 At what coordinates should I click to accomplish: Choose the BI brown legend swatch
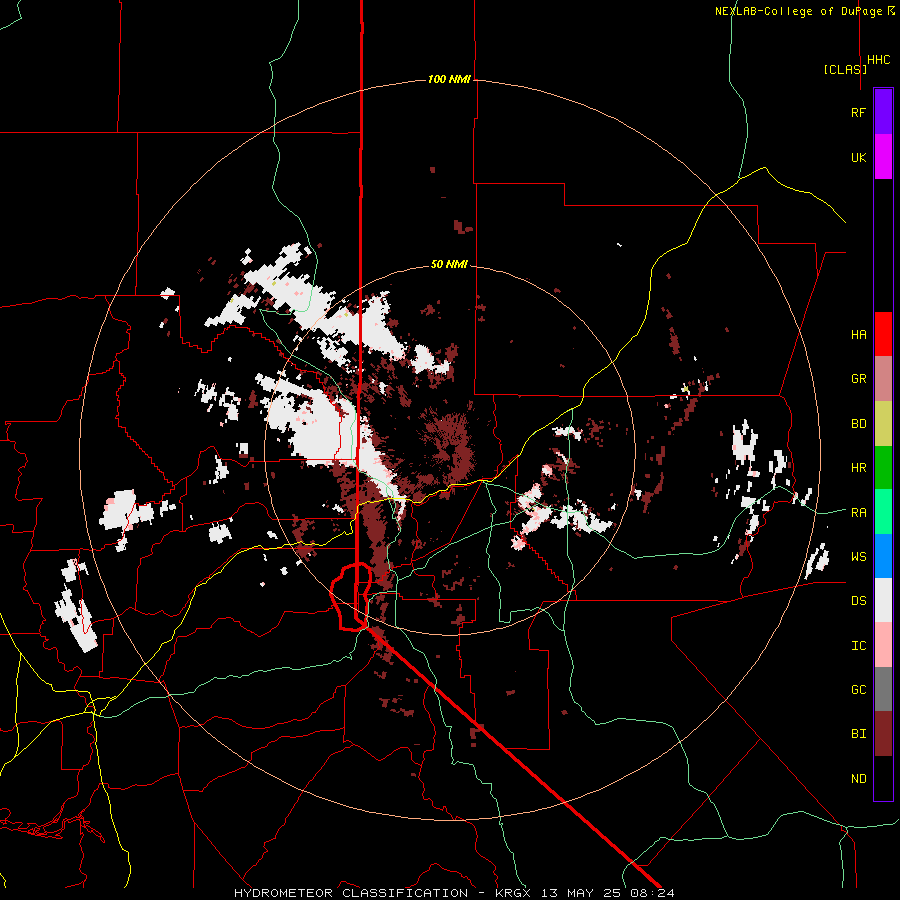tap(883, 734)
